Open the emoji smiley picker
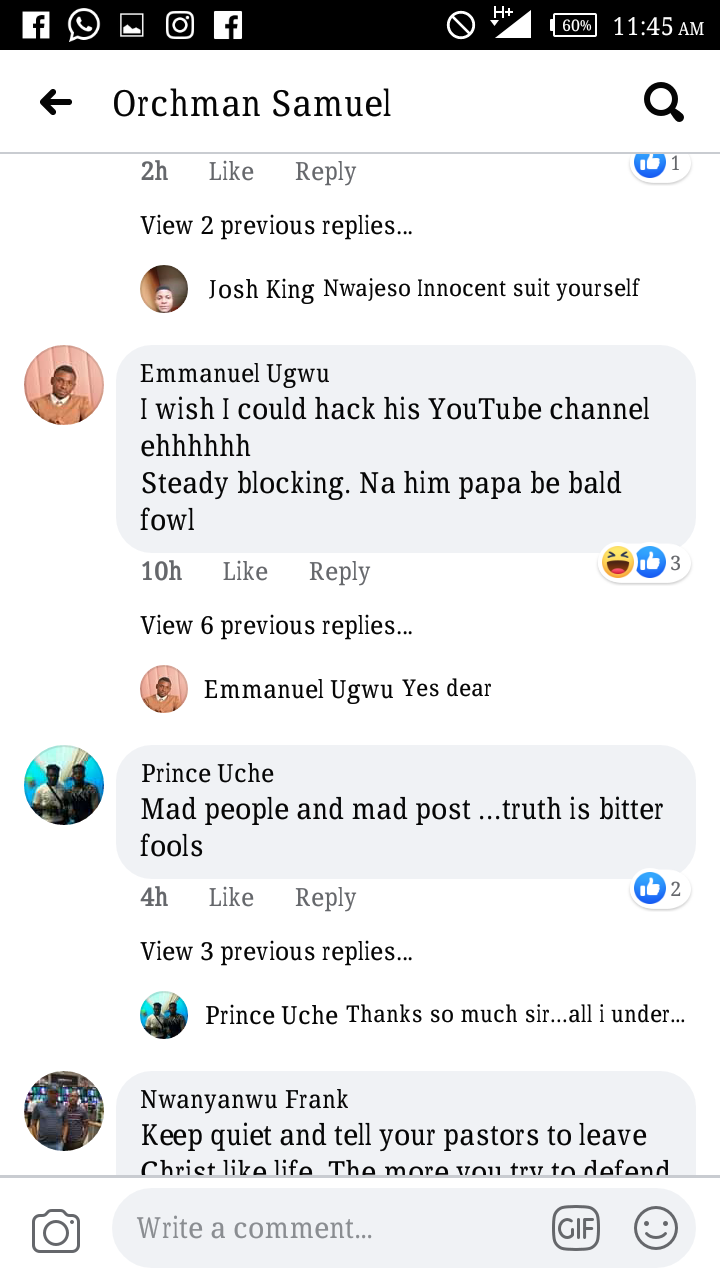Viewport: 720px width, 1280px height. [656, 1228]
